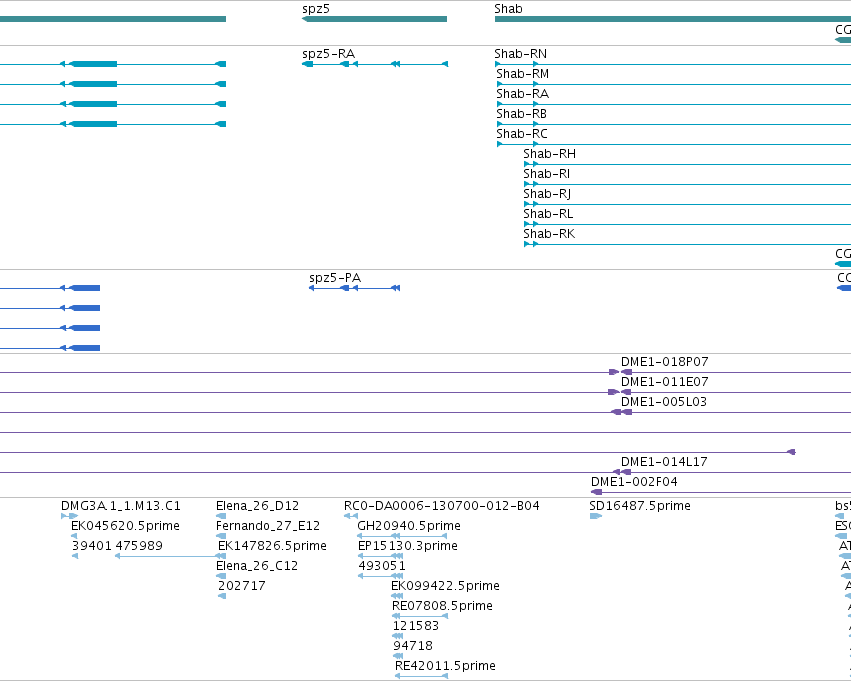
Task: Click the DME1-002F04 insertion arrow glyph
Action: click(596, 492)
